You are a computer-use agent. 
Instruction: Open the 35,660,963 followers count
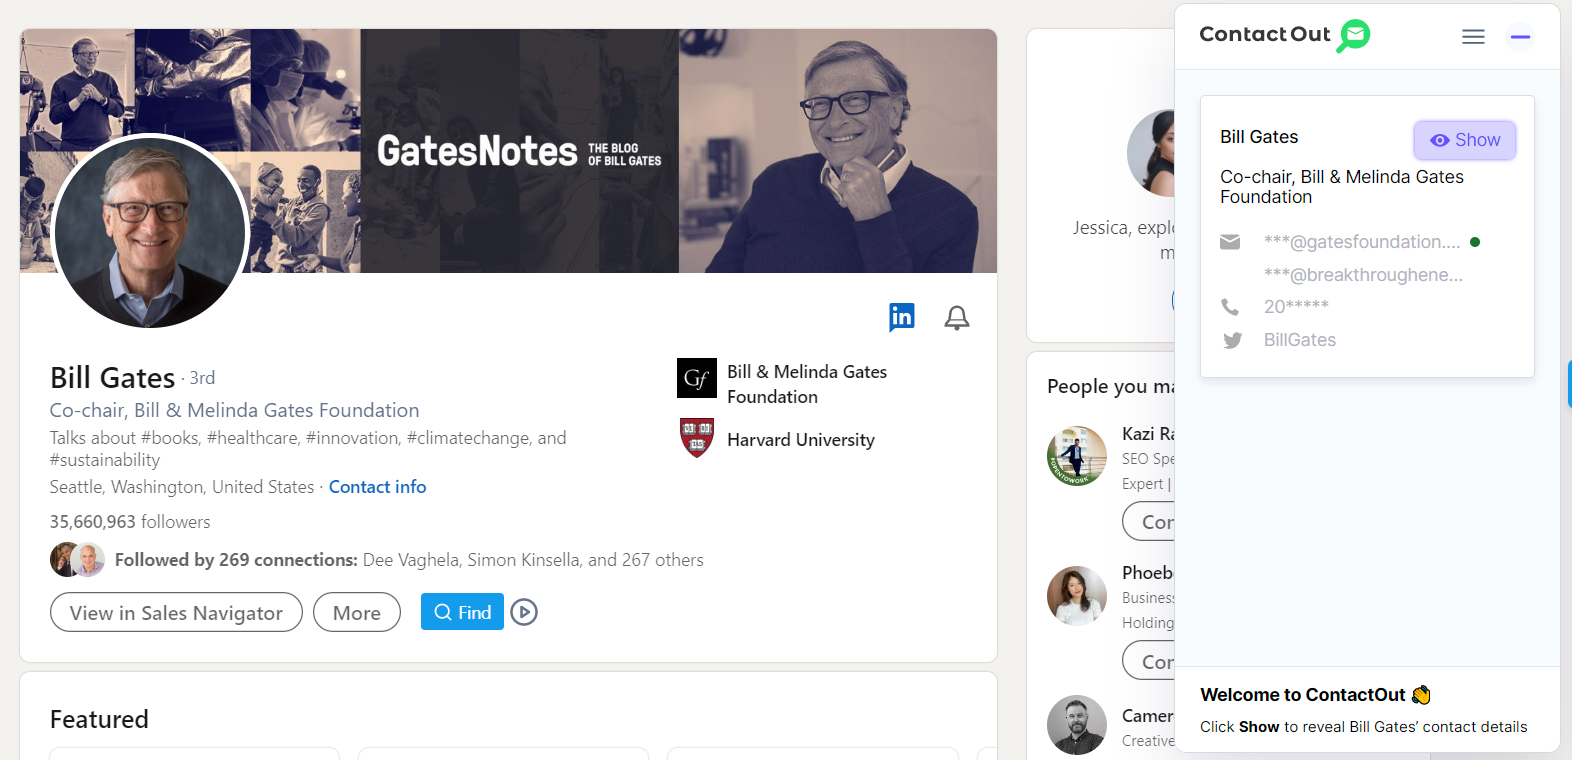point(130,522)
